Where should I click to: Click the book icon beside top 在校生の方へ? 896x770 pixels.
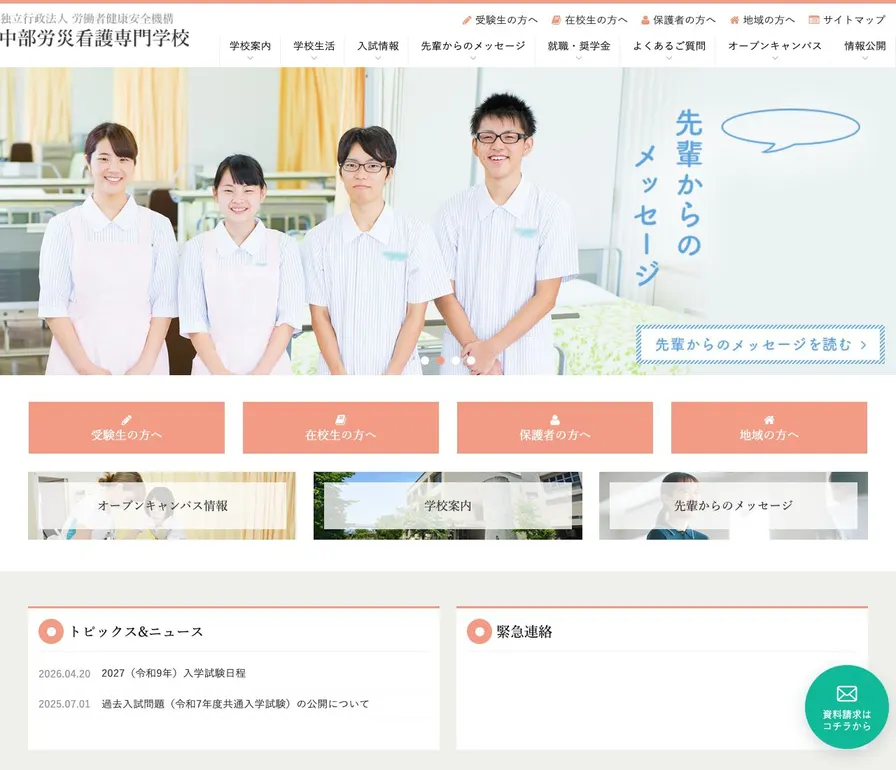pos(556,20)
